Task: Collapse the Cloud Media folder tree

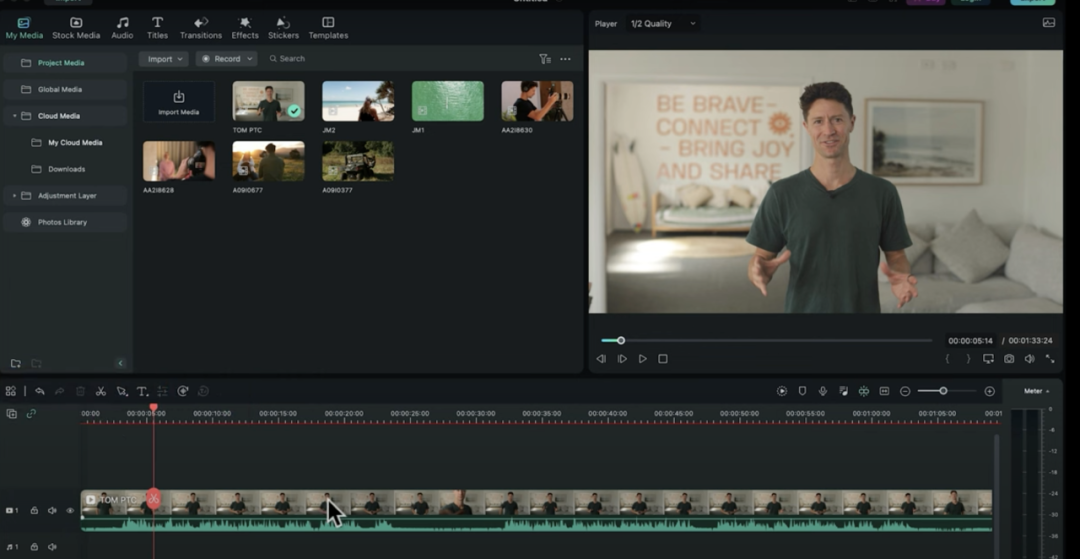Action: (14, 116)
